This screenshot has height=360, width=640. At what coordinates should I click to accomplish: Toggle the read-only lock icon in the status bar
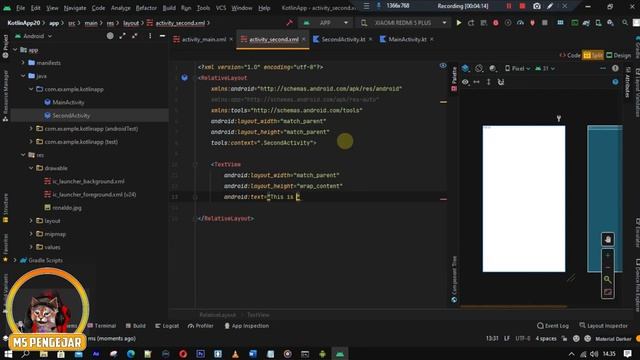tap(564, 338)
